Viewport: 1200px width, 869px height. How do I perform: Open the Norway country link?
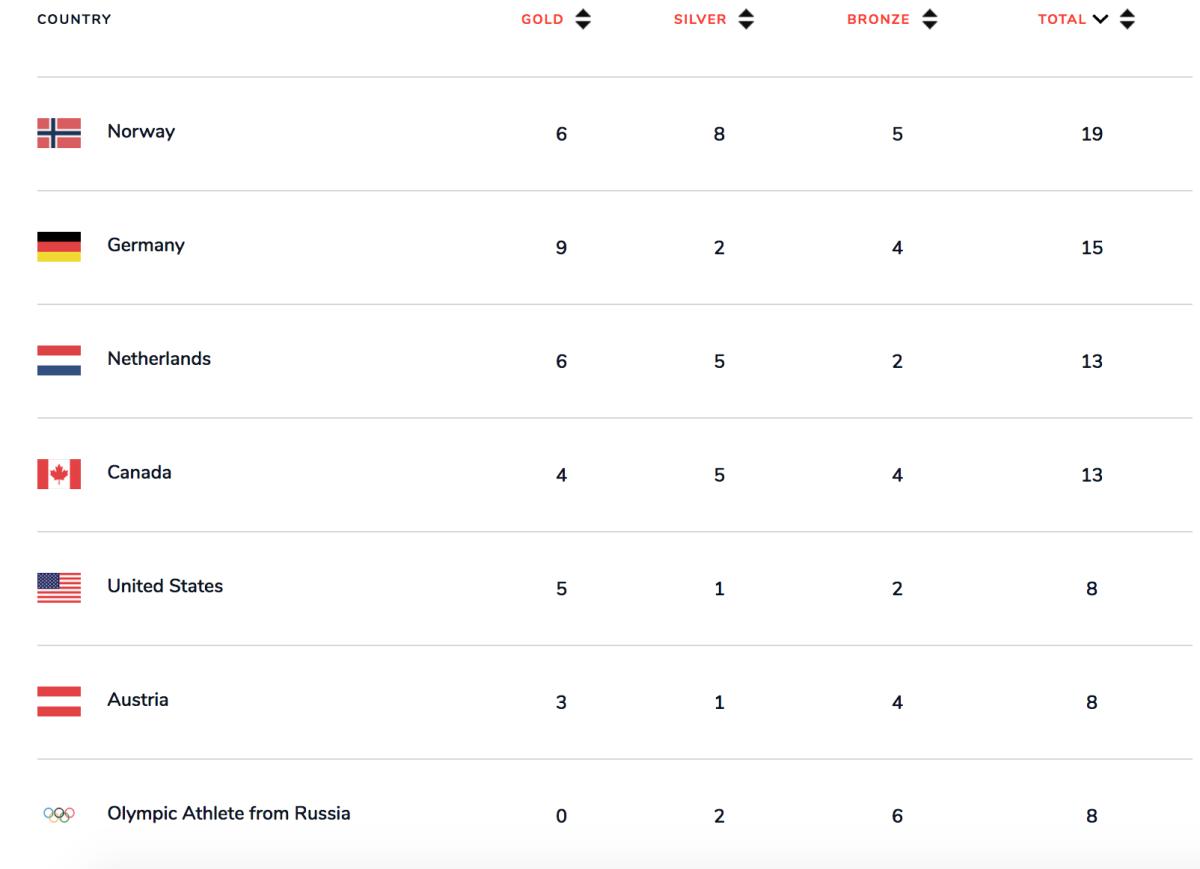pos(141,132)
